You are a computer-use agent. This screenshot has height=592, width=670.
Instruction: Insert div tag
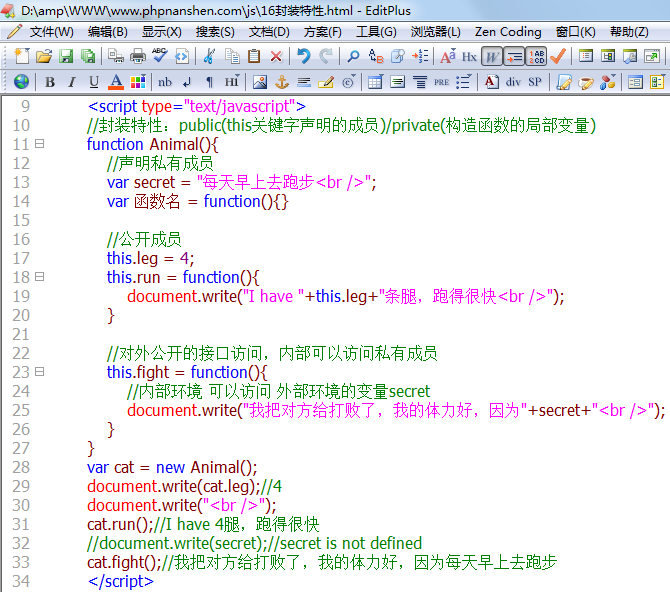[x=513, y=81]
